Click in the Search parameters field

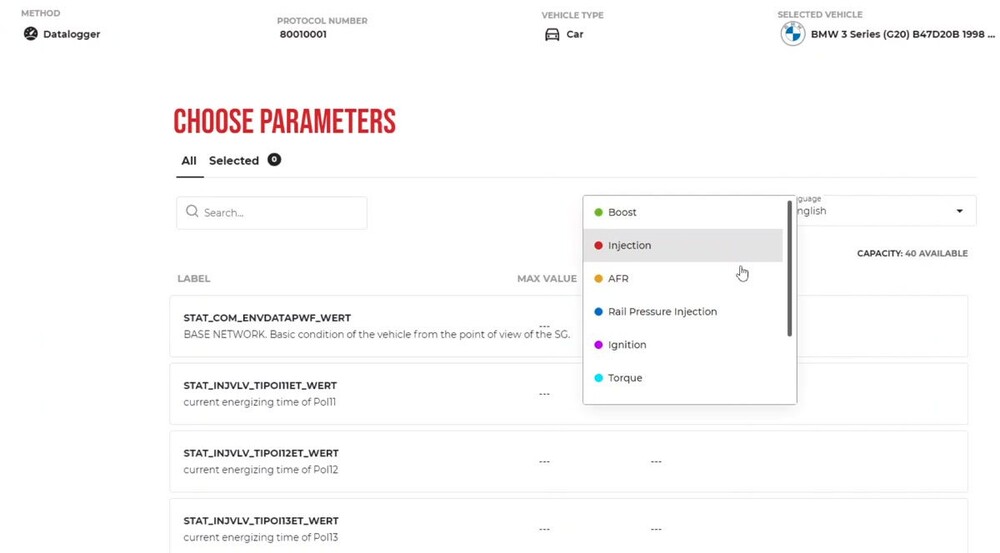point(280,213)
